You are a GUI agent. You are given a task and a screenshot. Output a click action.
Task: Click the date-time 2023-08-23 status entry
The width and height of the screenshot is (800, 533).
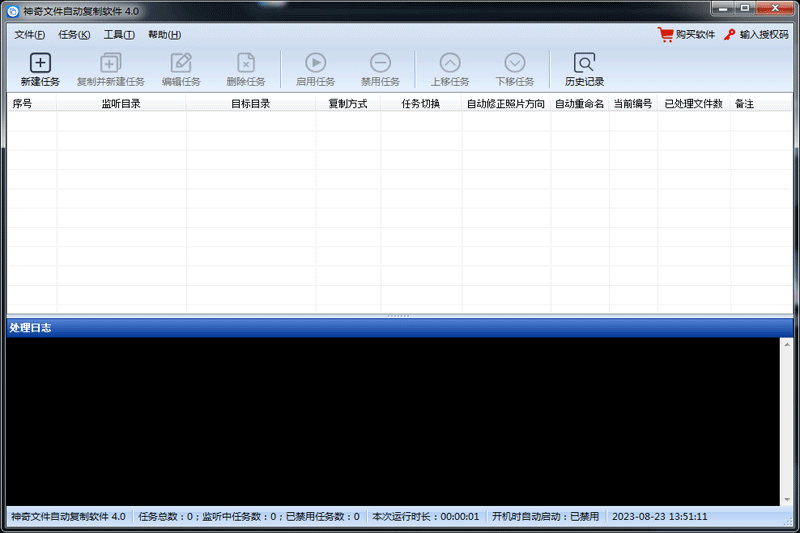point(660,517)
